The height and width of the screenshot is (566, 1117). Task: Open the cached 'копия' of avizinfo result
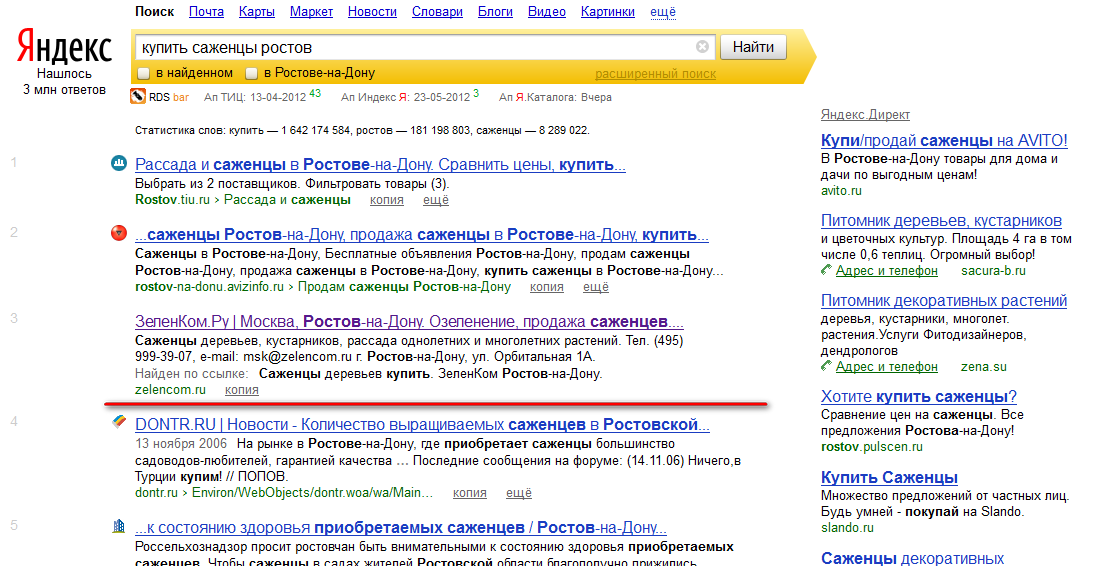pos(546,287)
